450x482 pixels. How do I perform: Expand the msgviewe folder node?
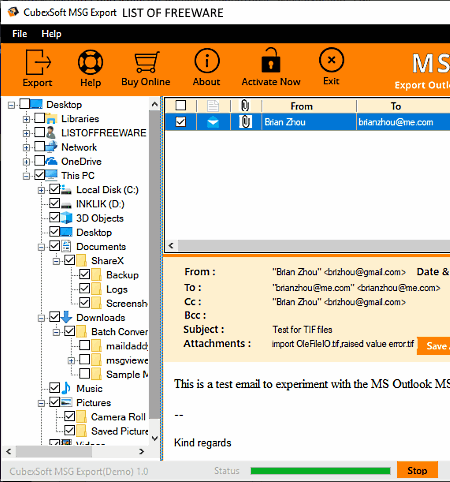(71, 361)
